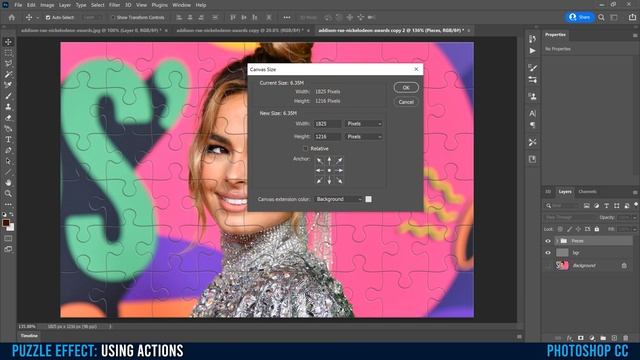Open the History panel icon in dock
The height and width of the screenshot is (360, 640).
[x=532, y=39]
